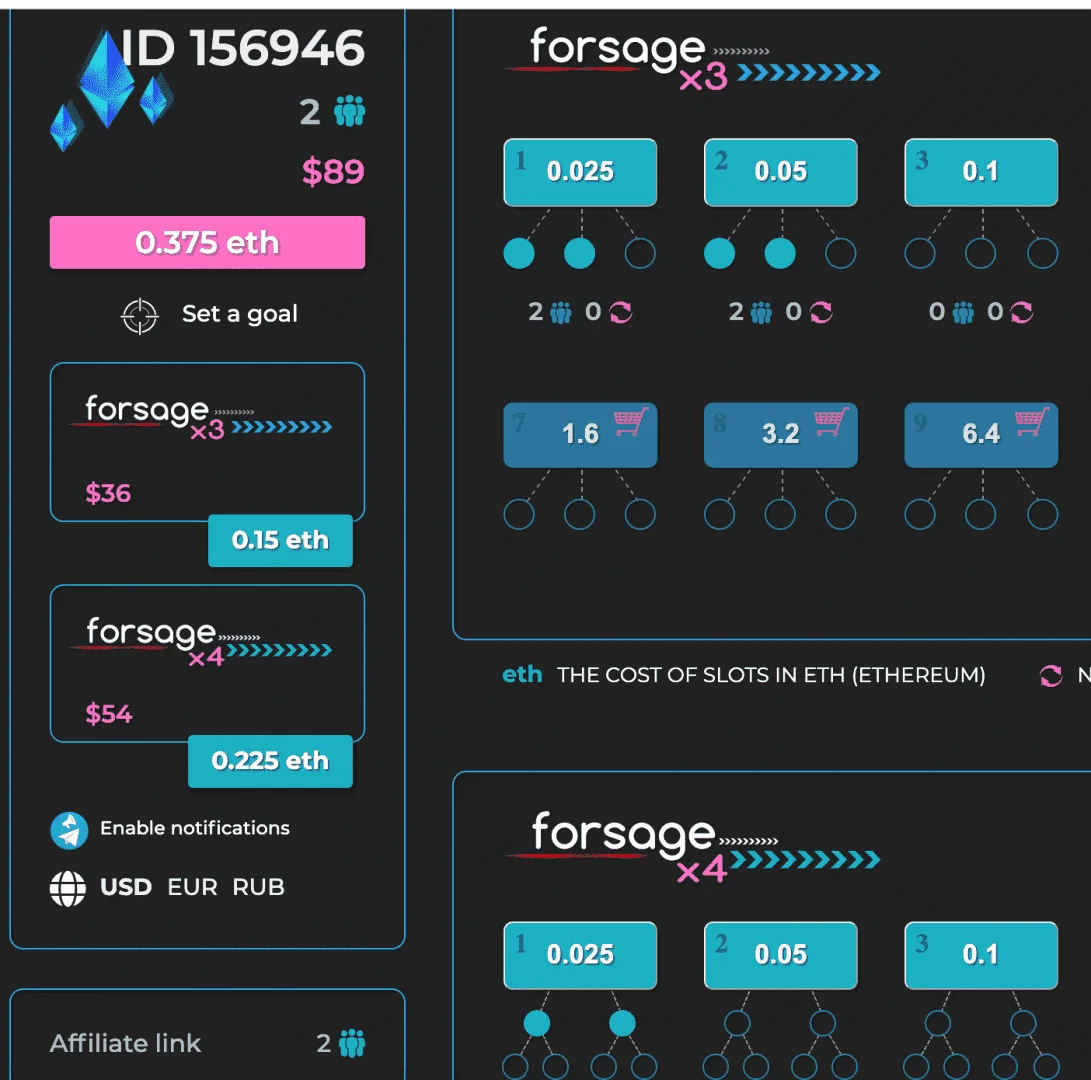This screenshot has height=1080, width=1091.
Task: Click the 0.225 eth badge
Action: [270, 761]
